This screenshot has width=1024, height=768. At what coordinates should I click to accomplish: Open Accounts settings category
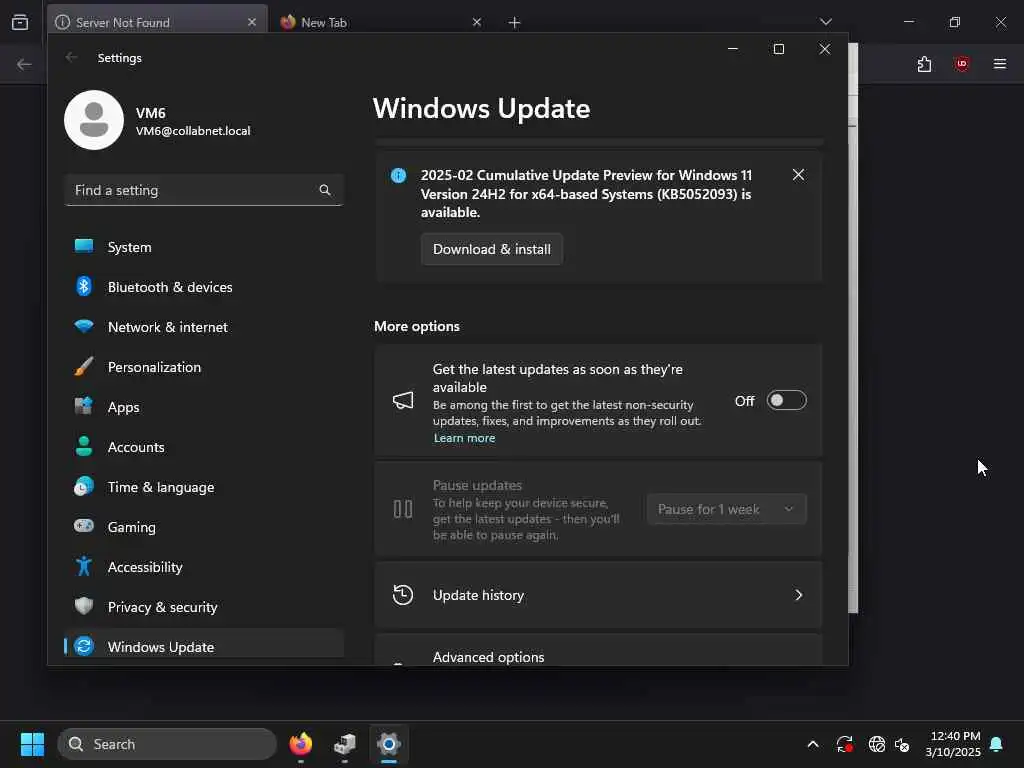204,447
